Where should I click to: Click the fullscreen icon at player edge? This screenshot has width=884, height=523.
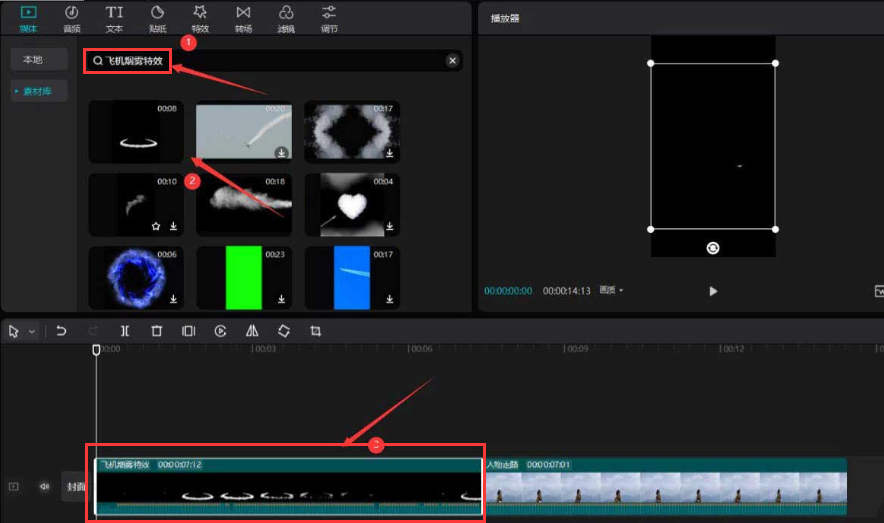[x=878, y=291]
